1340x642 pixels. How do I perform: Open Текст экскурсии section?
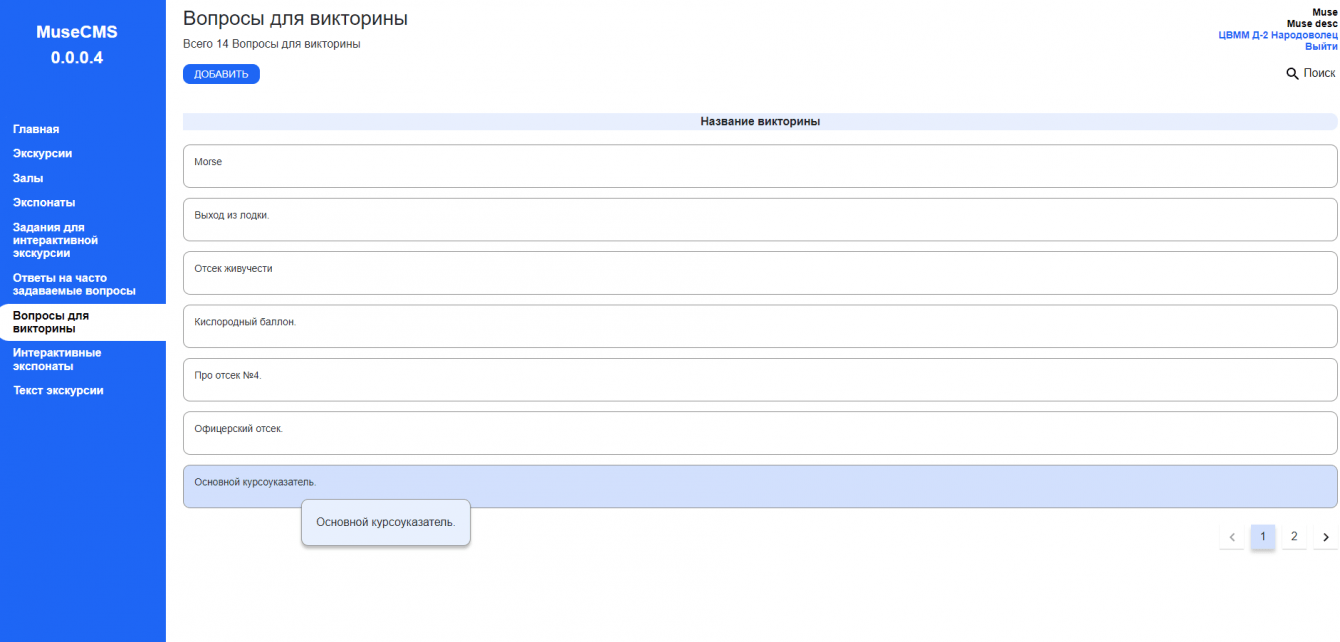pos(58,391)
